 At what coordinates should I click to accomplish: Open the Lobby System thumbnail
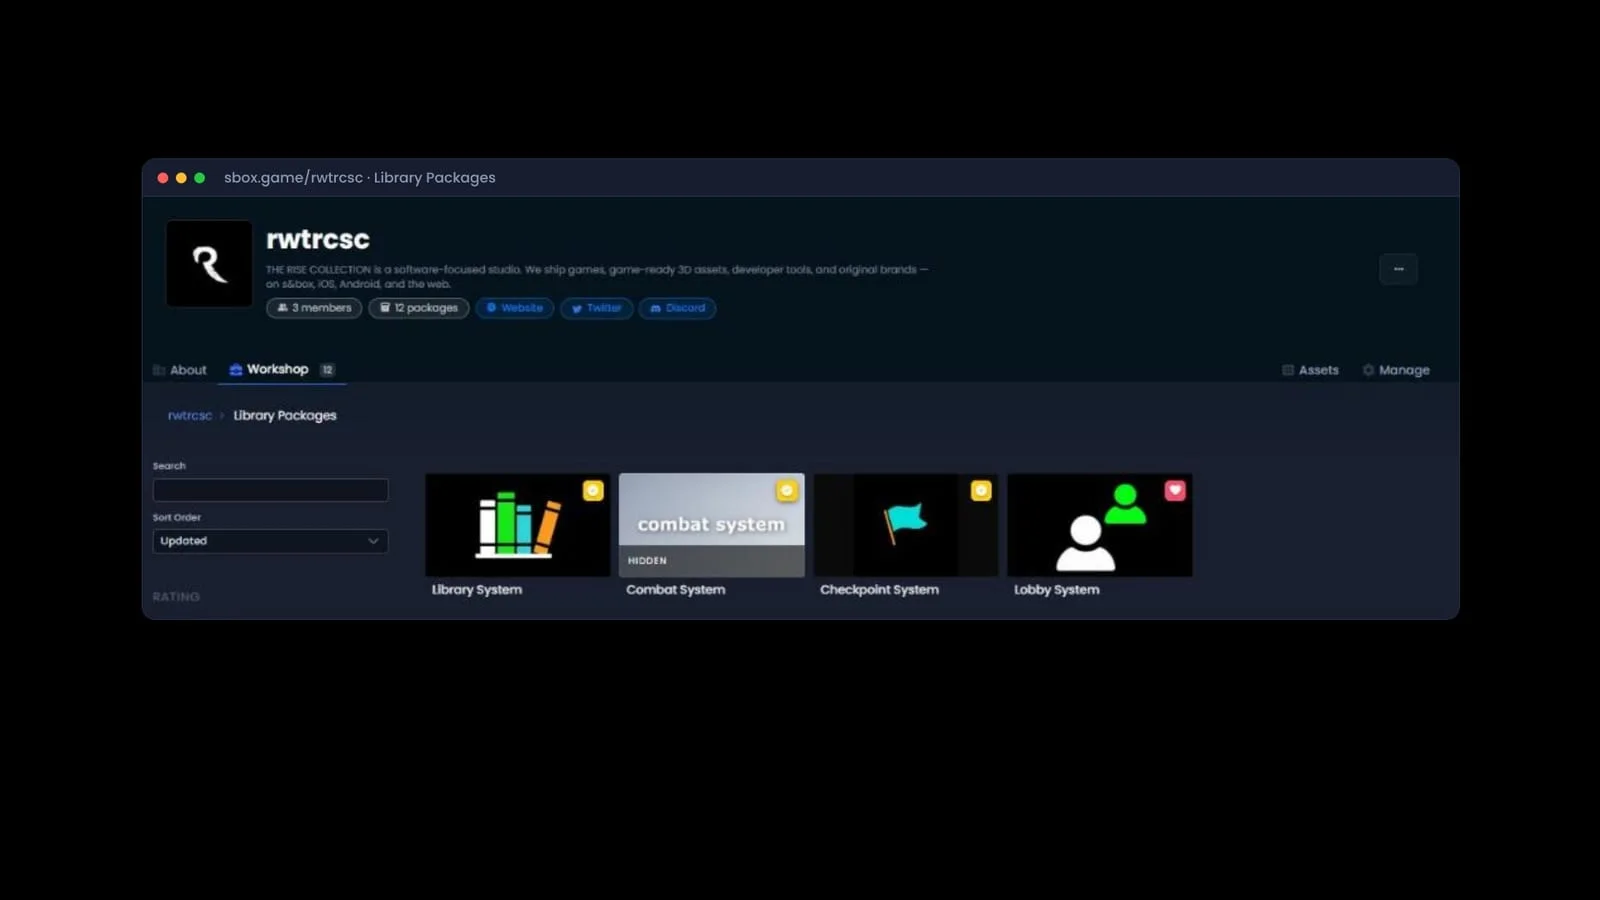coord(1100,525)
